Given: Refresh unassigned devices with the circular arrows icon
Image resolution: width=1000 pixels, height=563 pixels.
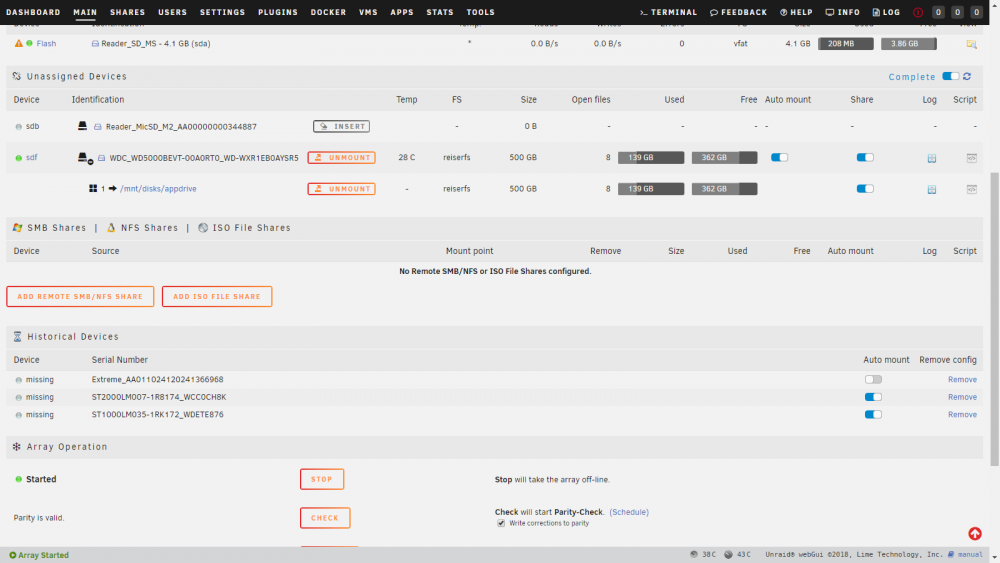Looking at the screenshot, I should (967, 76).
